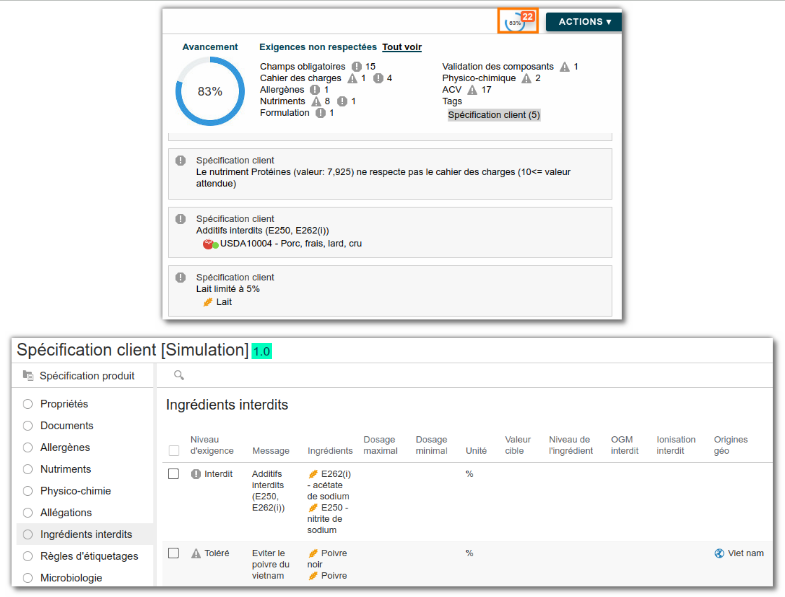
Task: Click the E250 nitrite de sodium ingredient icon
Action: (x=313, y=507)
